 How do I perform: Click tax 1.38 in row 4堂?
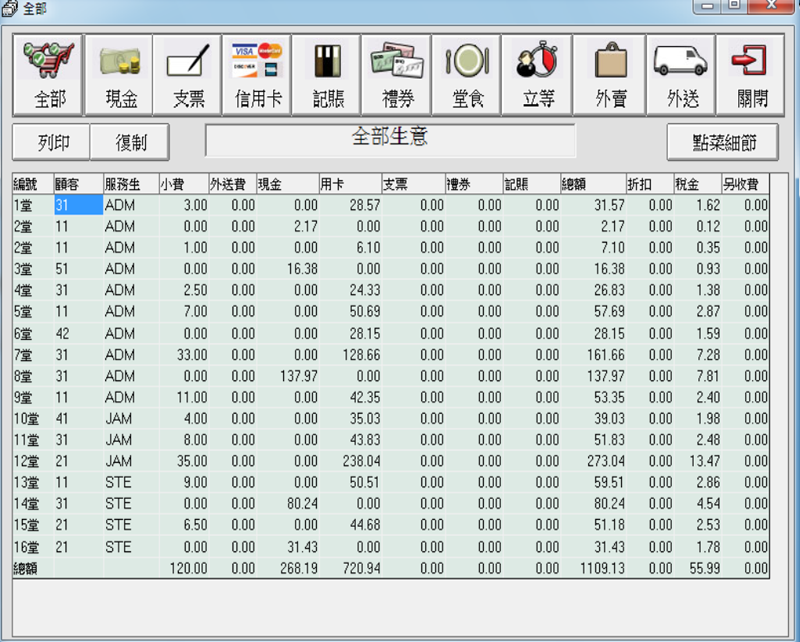[697, 290]
